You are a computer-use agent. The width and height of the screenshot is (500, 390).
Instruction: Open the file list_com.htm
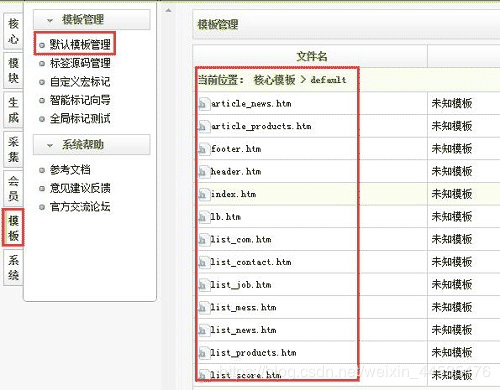(241, 240)
